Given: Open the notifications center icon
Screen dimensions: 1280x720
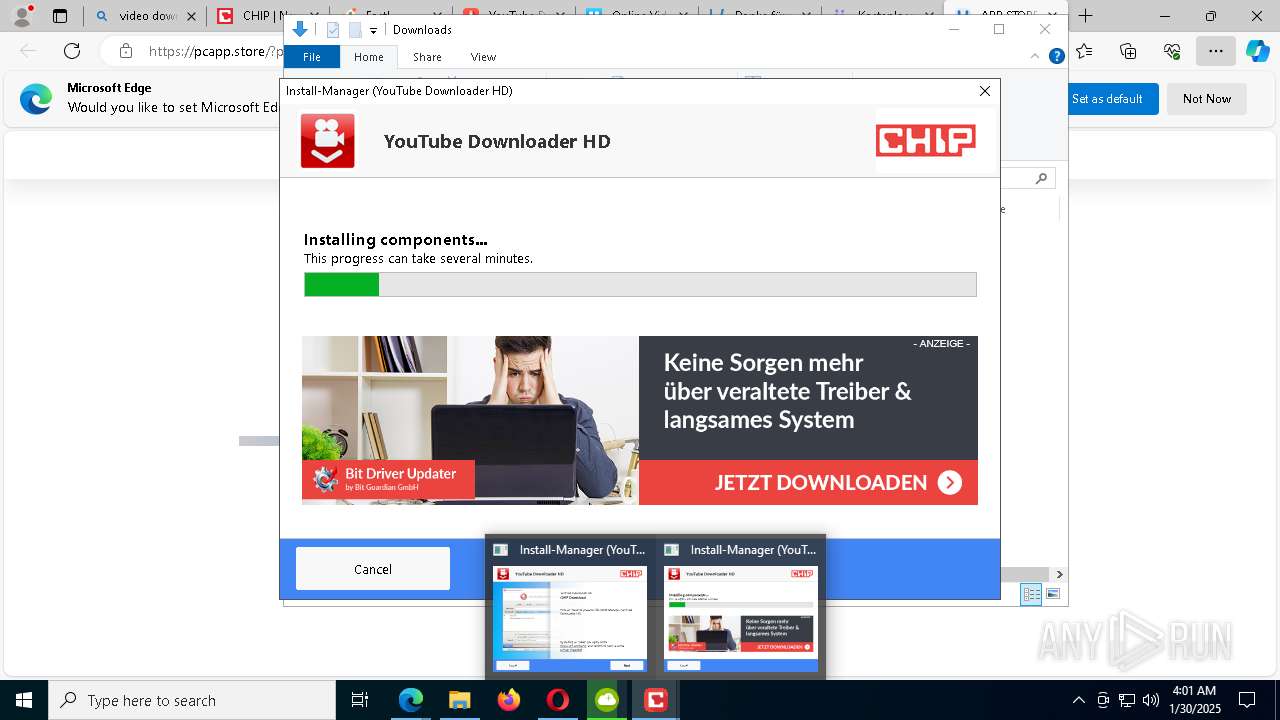Looking at the screenshot, I should click(x=1247, y=700).
